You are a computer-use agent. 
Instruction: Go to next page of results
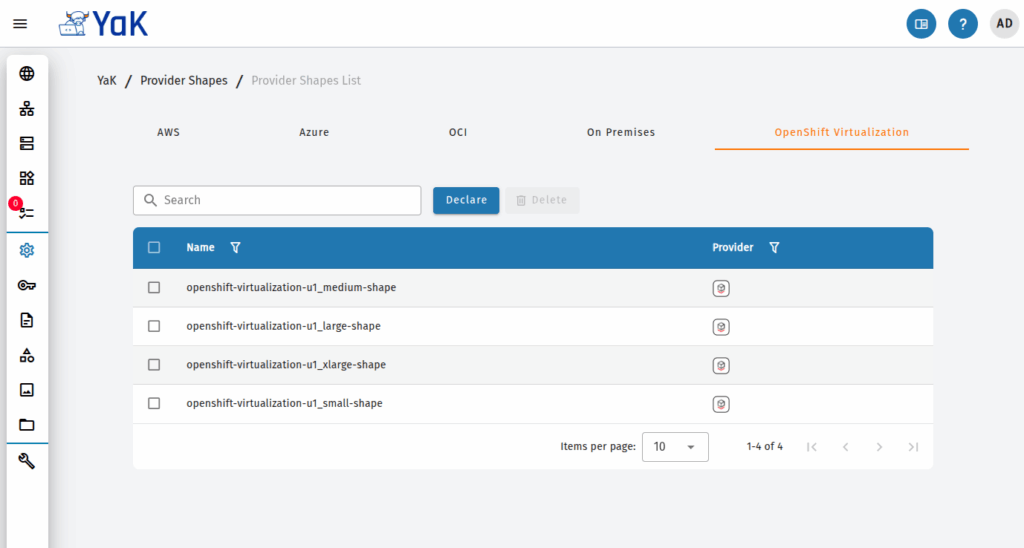coord(880,447)
